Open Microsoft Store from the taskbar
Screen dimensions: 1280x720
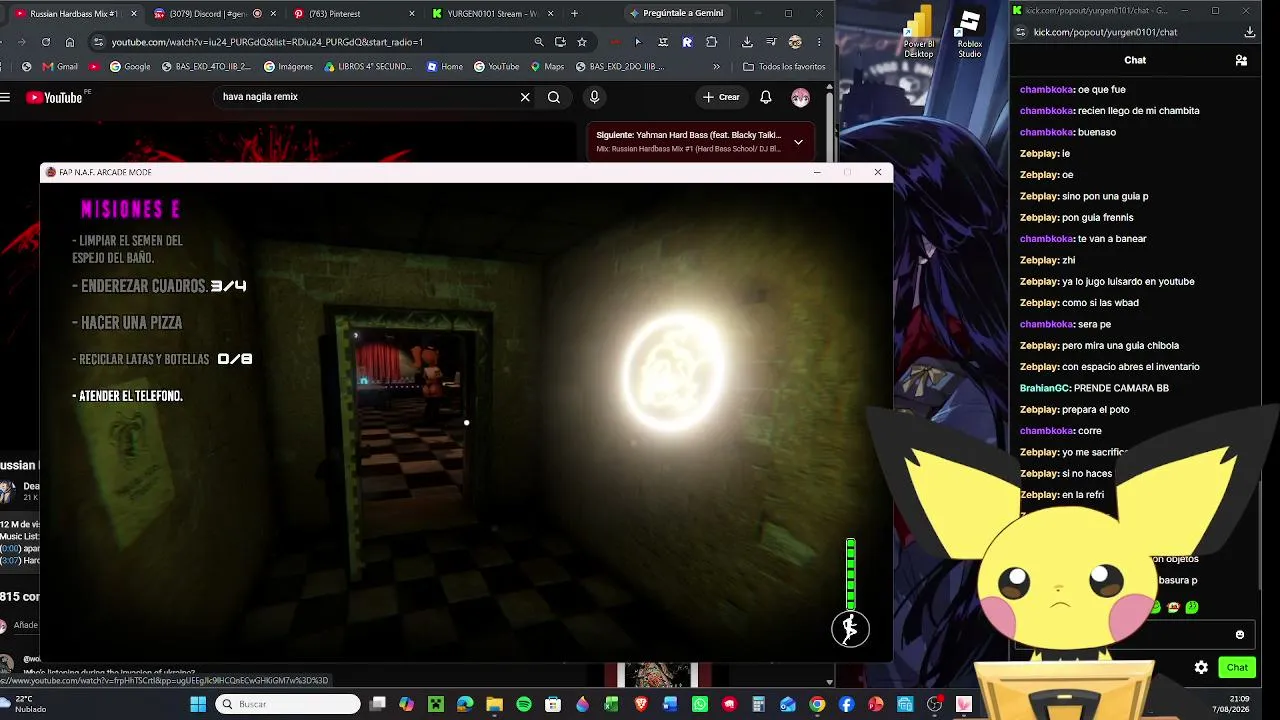click(x=553, y=704)
